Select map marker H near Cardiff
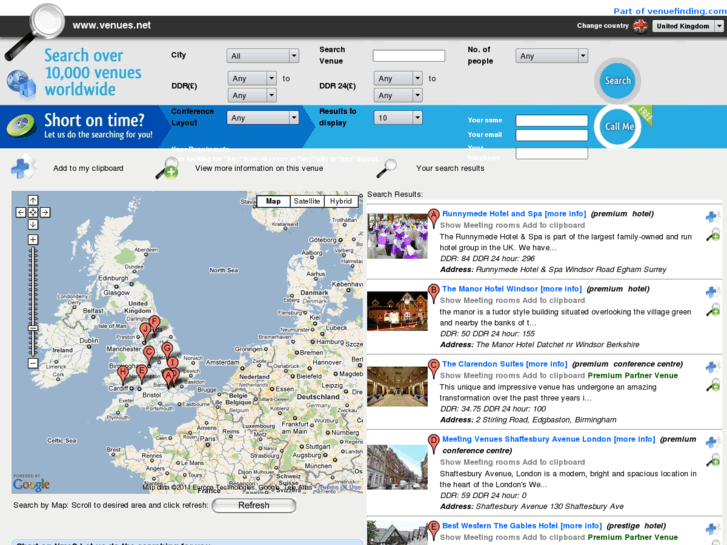Screen dimensions: 727x545 click(x=123, y=373)
